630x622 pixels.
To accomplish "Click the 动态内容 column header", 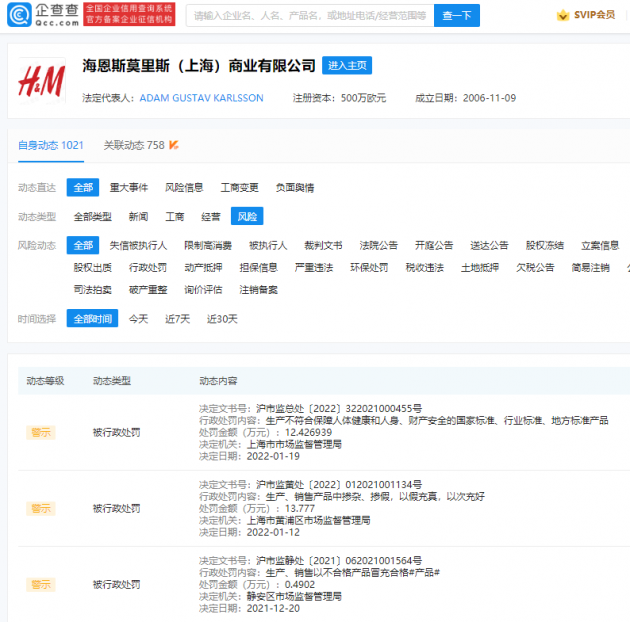I will (218, 381).
